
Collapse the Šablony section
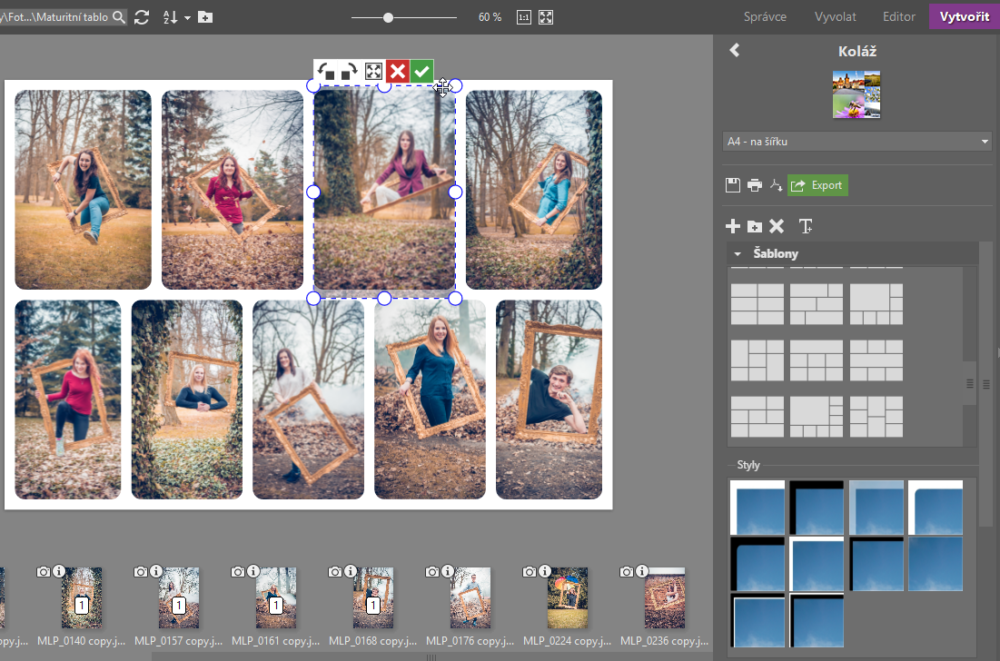click(x=738, y=254)
